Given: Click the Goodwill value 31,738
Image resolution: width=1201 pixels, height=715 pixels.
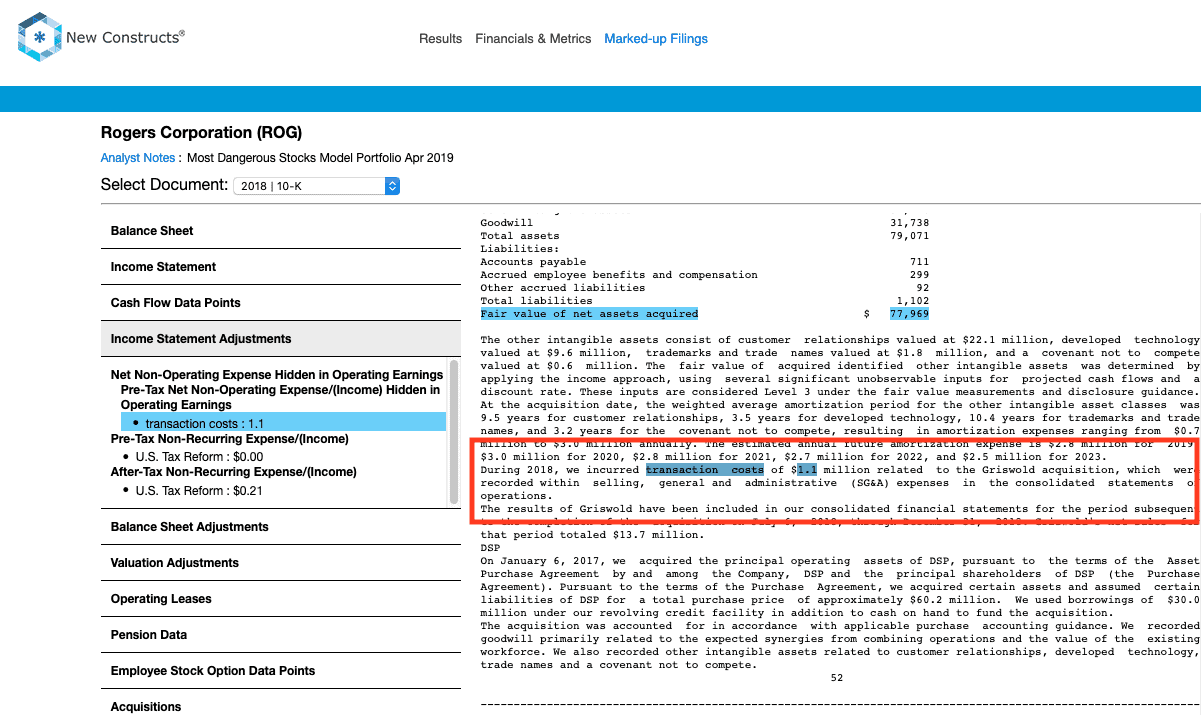Looking at the screenshot, I should pos(909,223).
